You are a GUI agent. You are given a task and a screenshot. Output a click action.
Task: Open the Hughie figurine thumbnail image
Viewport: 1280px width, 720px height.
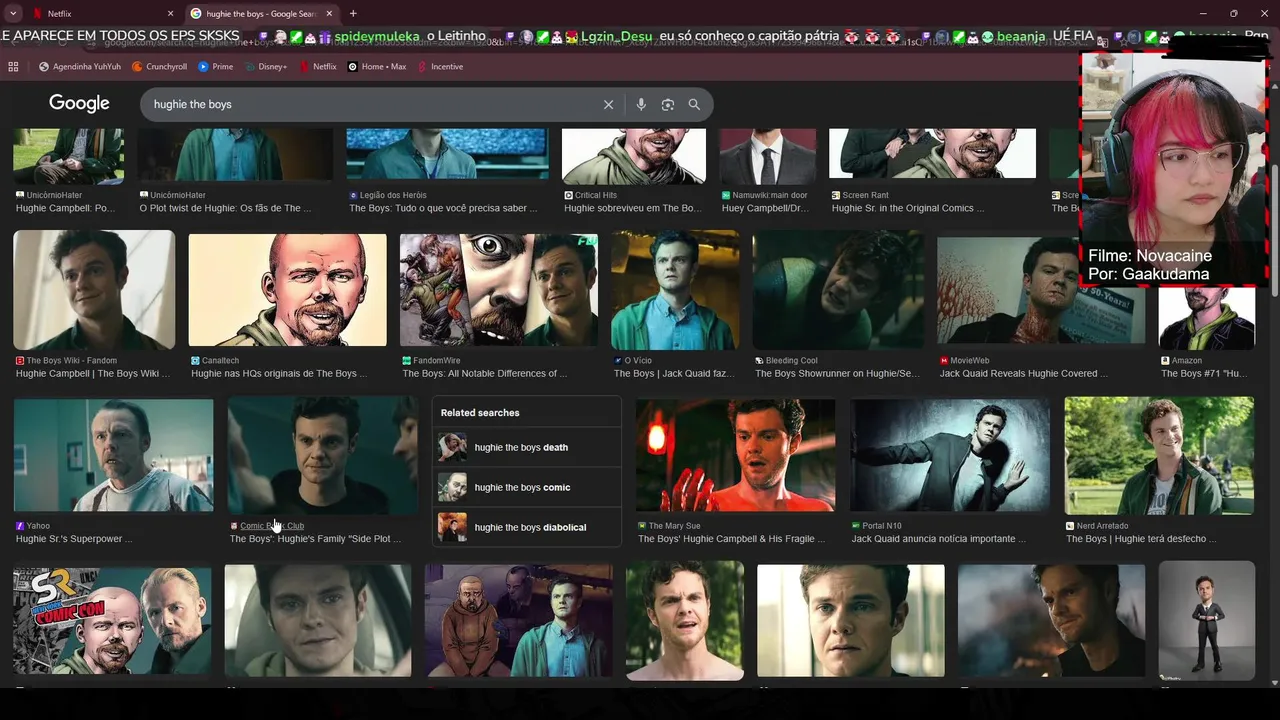coord(1206,620)
